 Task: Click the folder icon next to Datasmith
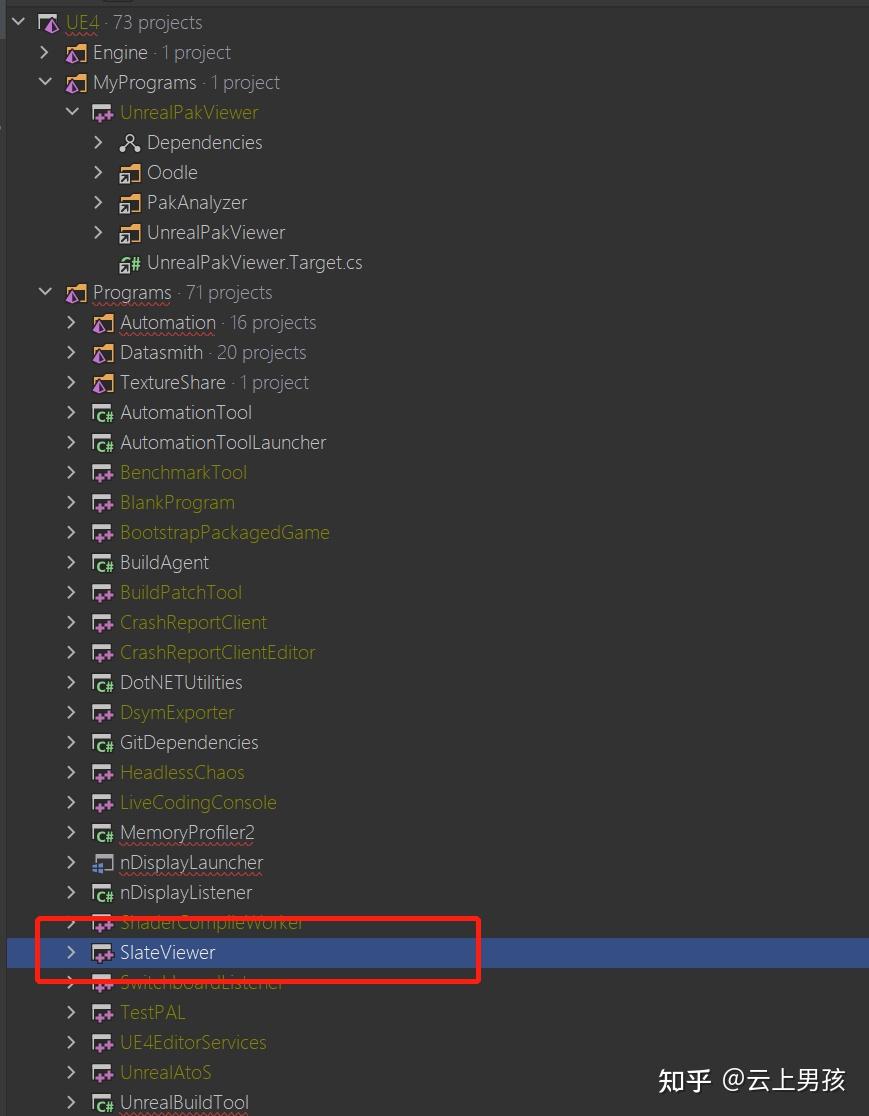click(x=102, y=352)
